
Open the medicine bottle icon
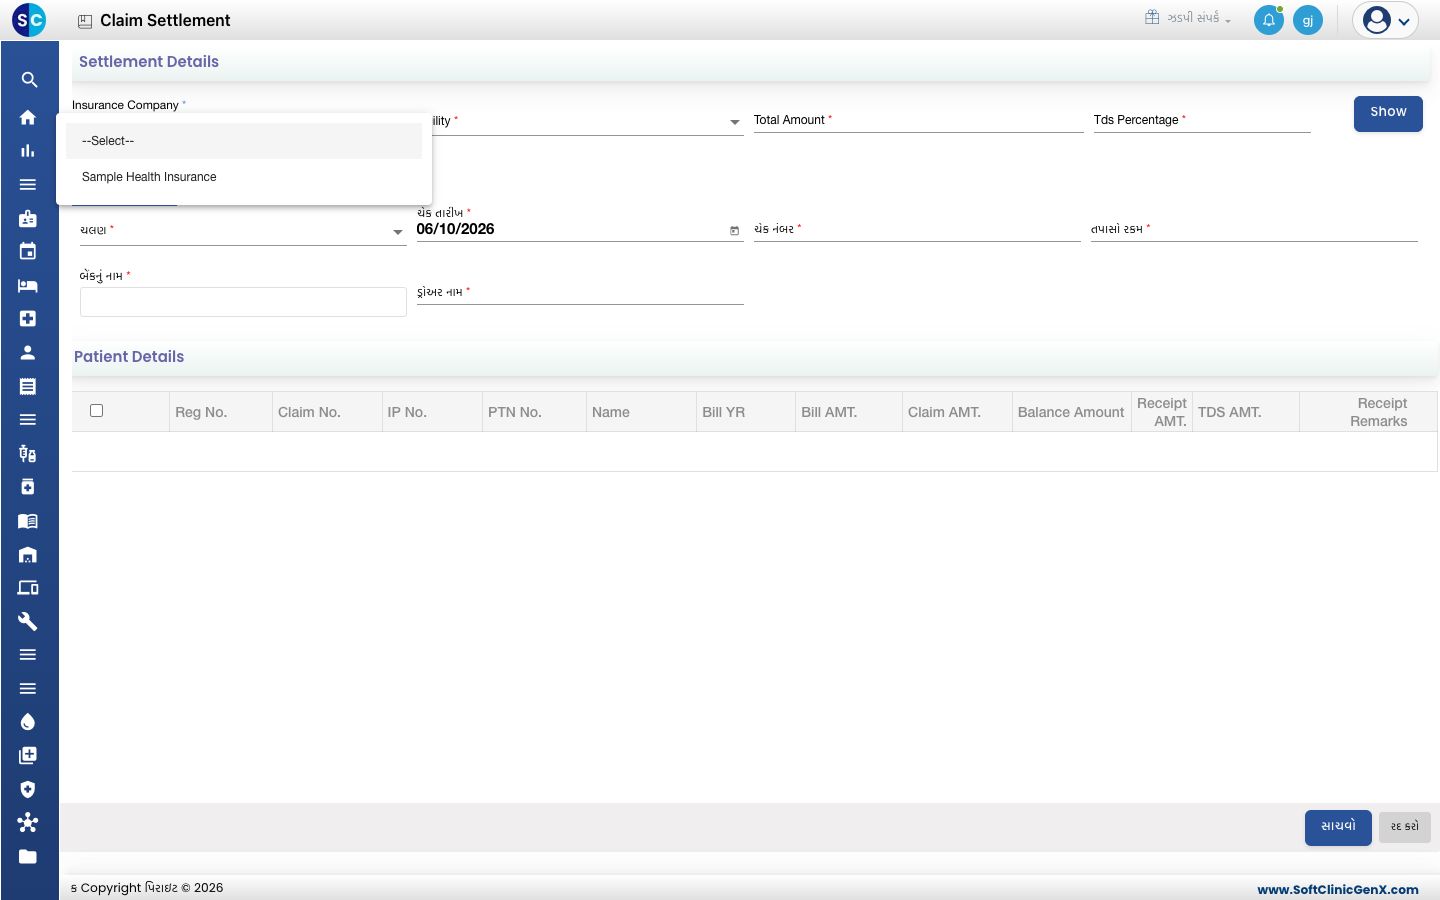[28, 487]
